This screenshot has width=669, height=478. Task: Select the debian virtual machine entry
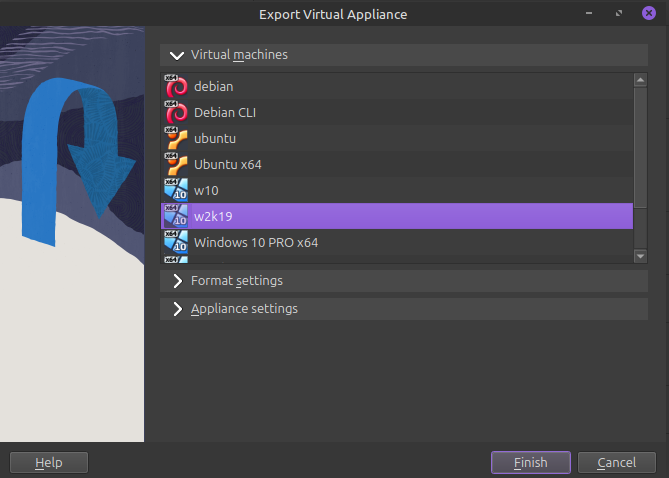(x=213, y=87)
